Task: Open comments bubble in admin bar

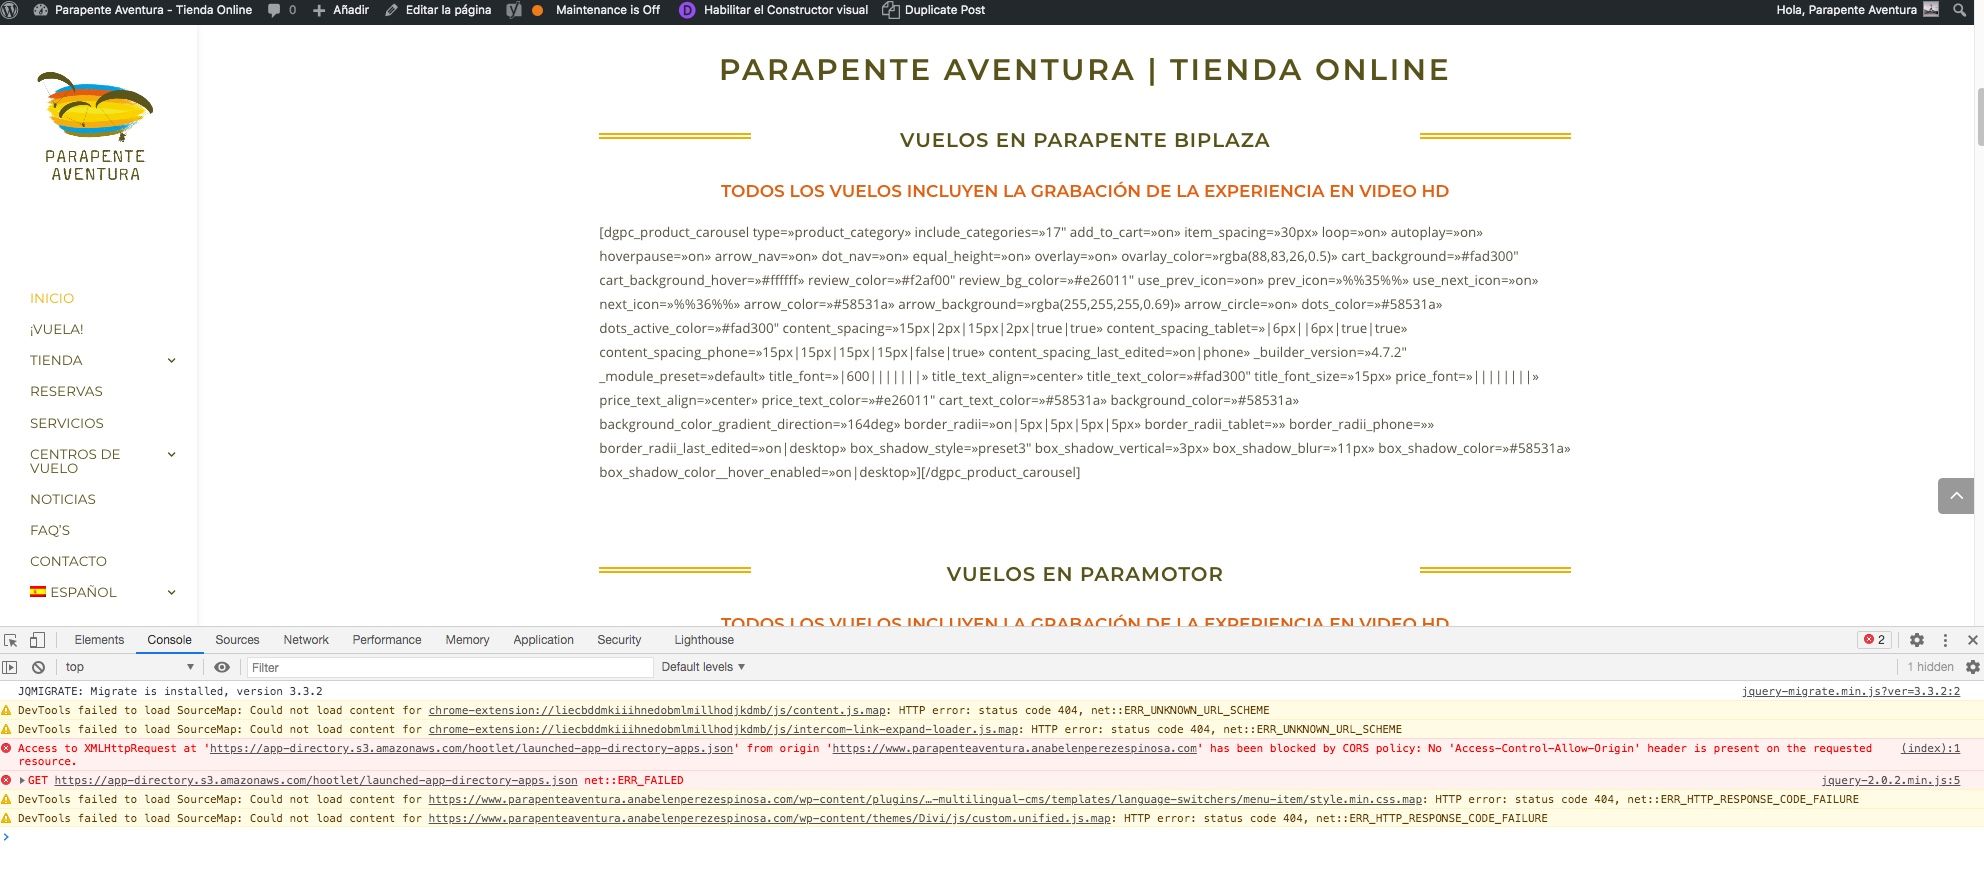Action: tap(274, 10)
